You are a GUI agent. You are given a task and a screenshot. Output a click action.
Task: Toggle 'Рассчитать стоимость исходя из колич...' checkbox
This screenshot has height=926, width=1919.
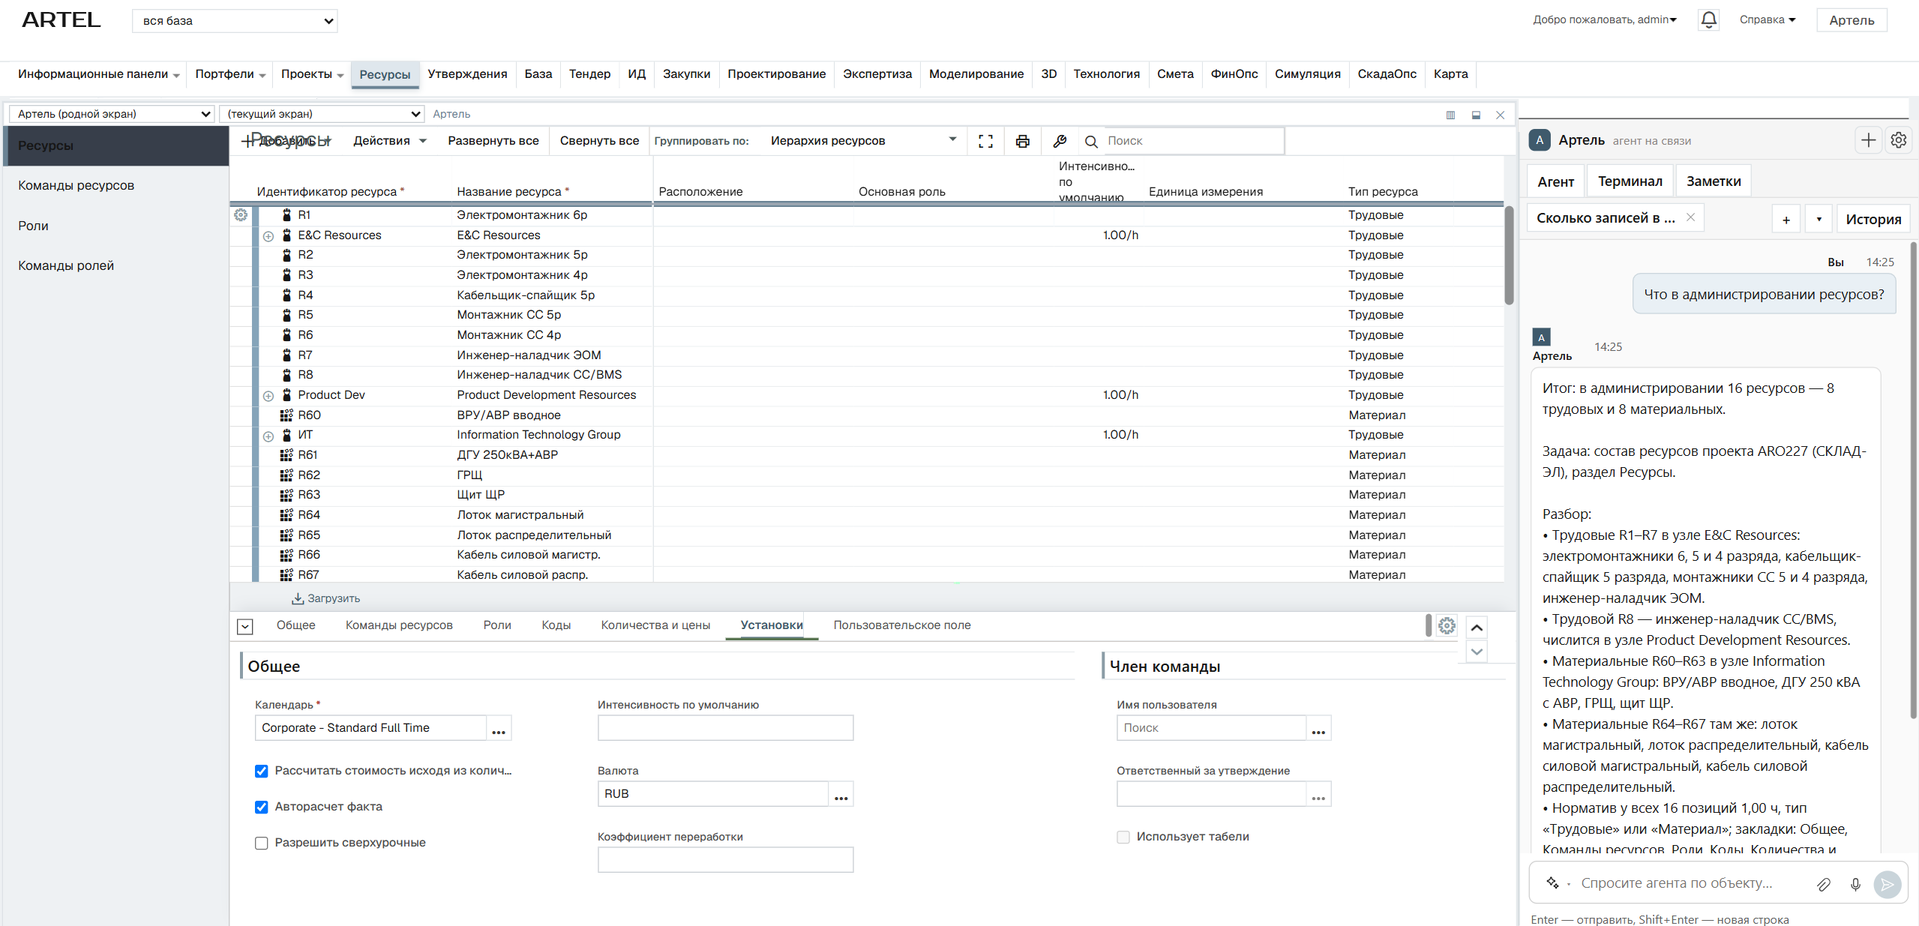[x=261, y=771]
